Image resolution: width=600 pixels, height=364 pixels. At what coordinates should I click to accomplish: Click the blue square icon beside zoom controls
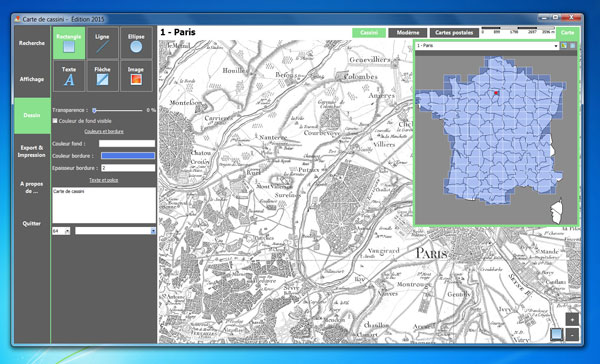[557, 335]
